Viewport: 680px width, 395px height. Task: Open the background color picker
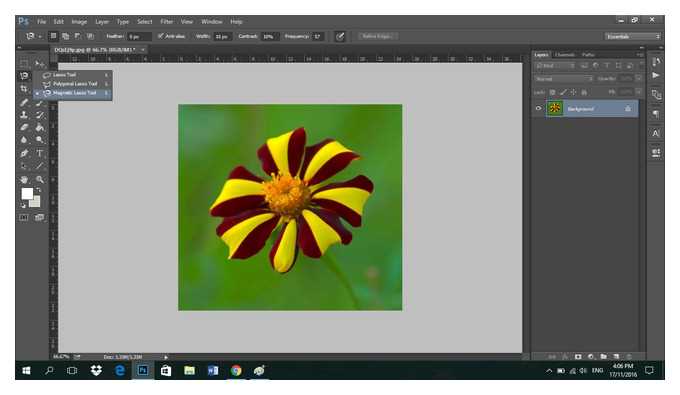point(36,203)
